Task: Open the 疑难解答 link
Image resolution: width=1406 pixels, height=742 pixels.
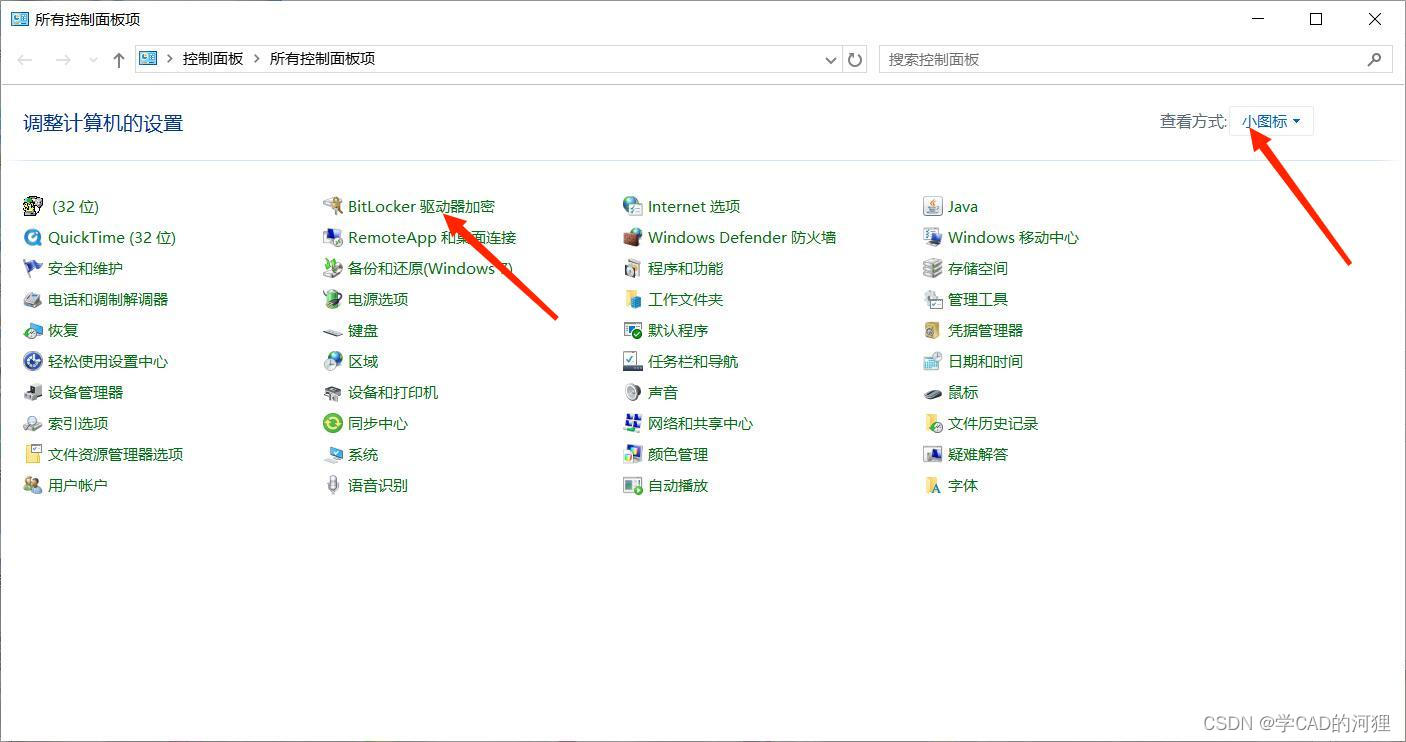Action: point(978,454)
